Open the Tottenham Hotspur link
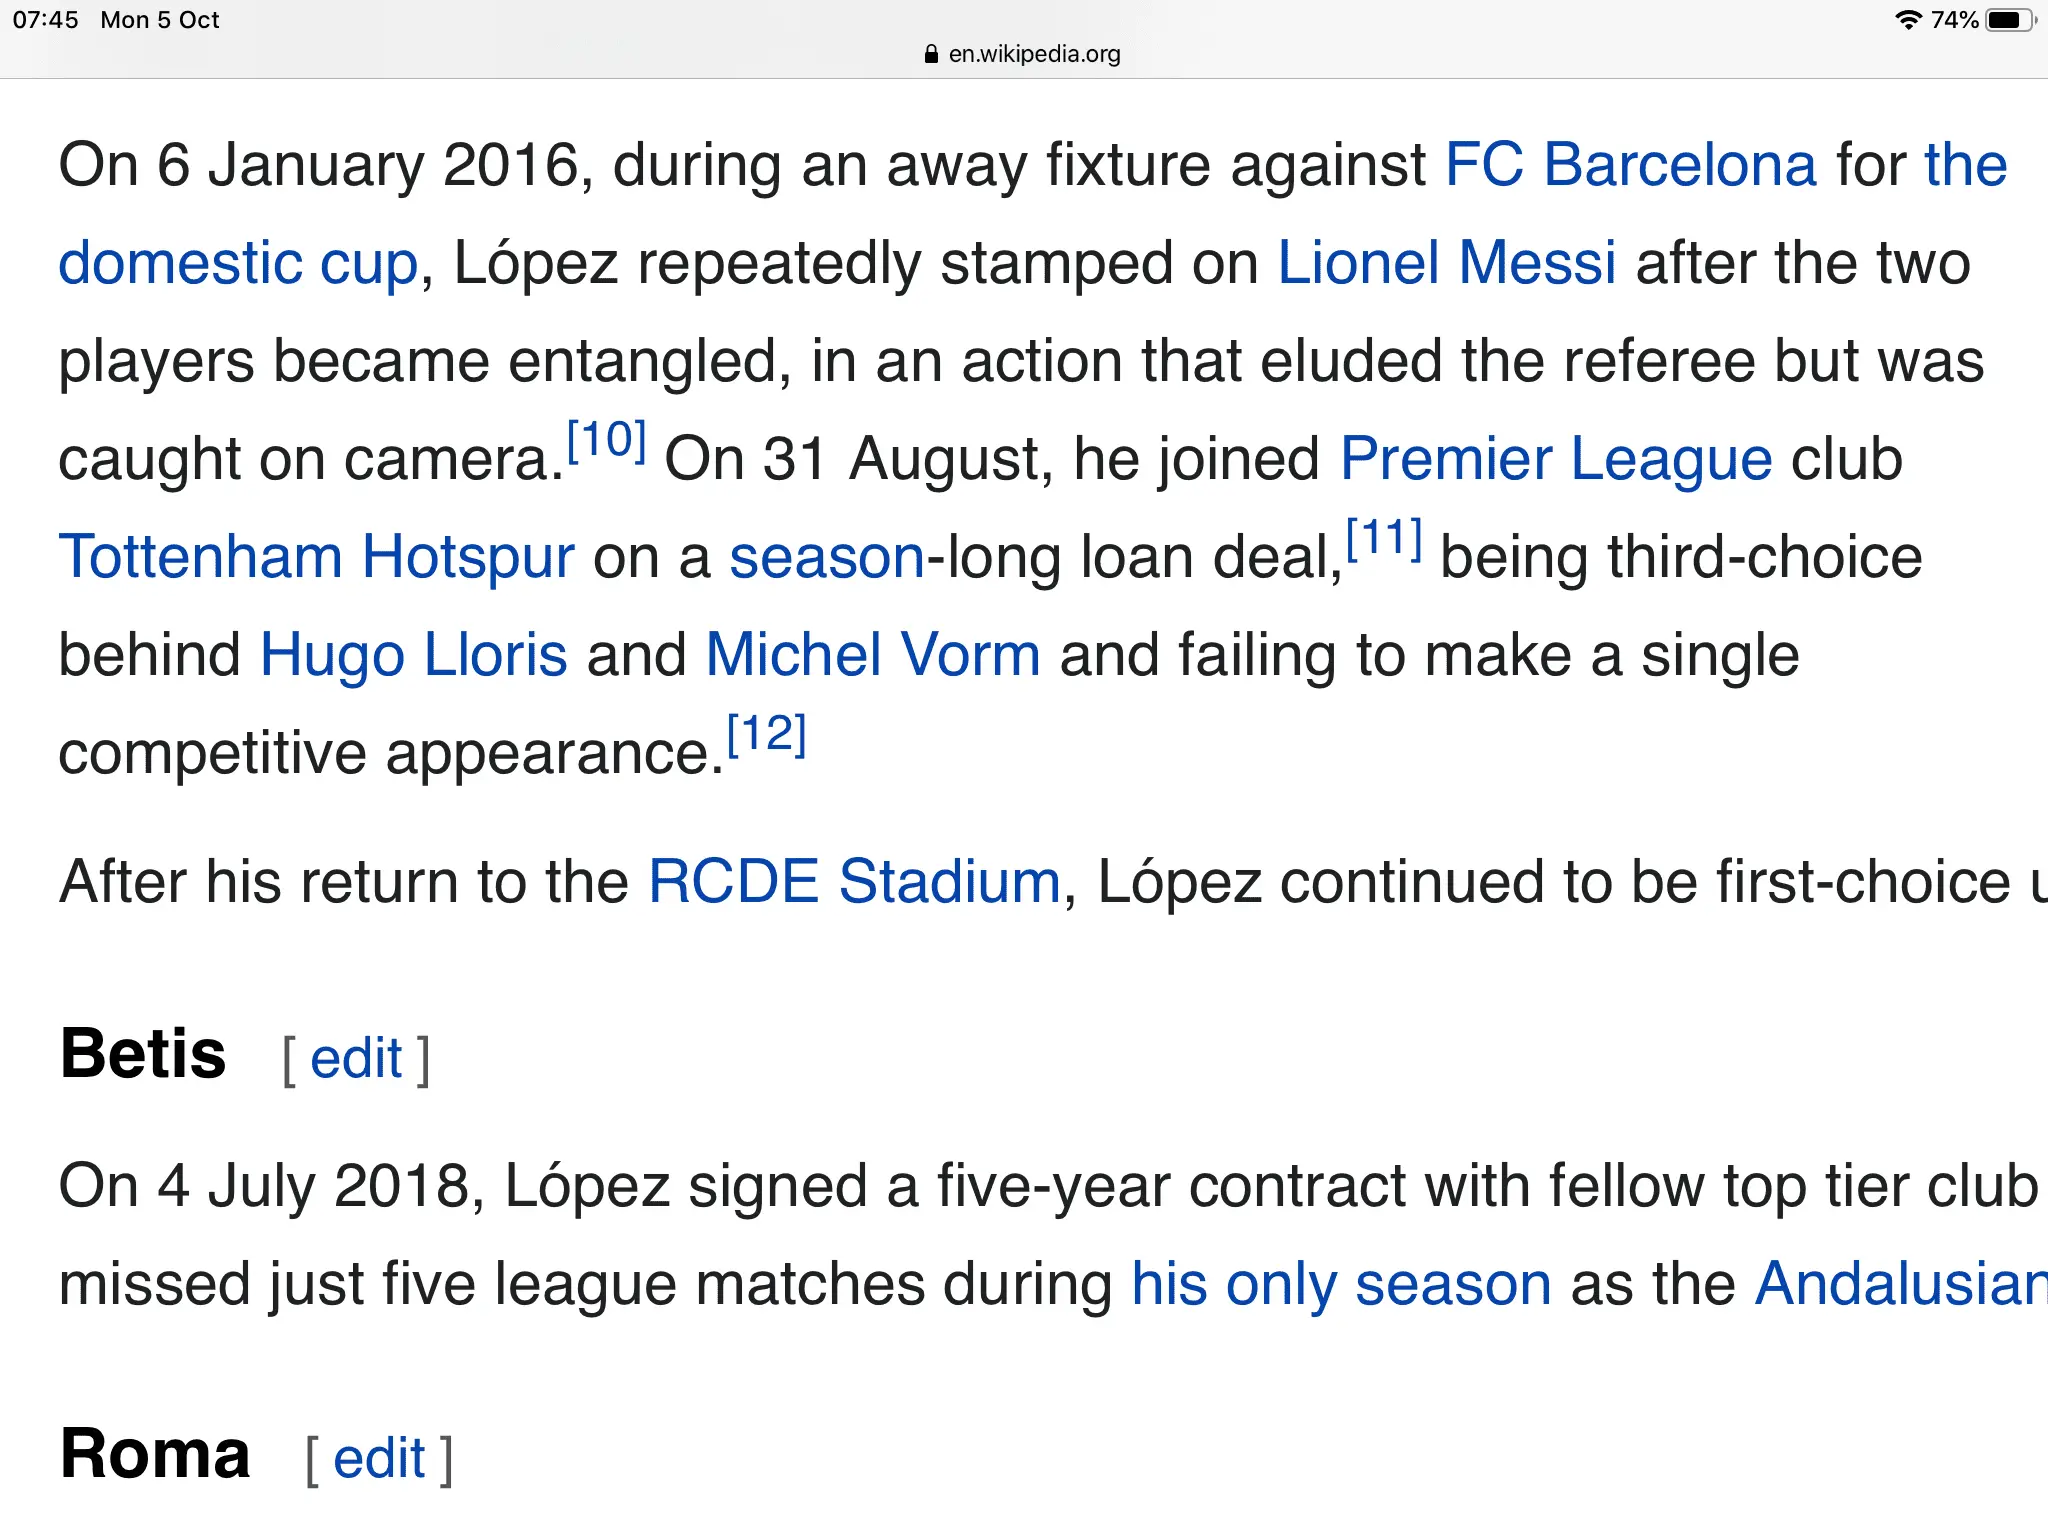Viewport: 2048px width, 1536px height. [316, 557]
